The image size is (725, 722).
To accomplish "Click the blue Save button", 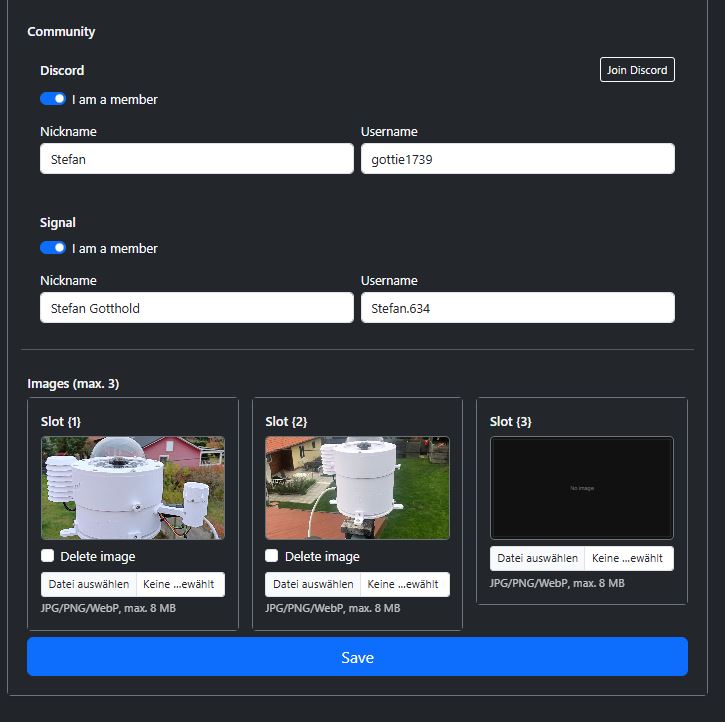I will tap(357, 657).
